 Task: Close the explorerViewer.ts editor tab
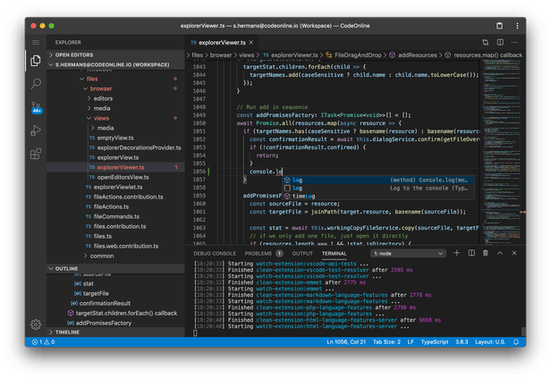(251, 43)
